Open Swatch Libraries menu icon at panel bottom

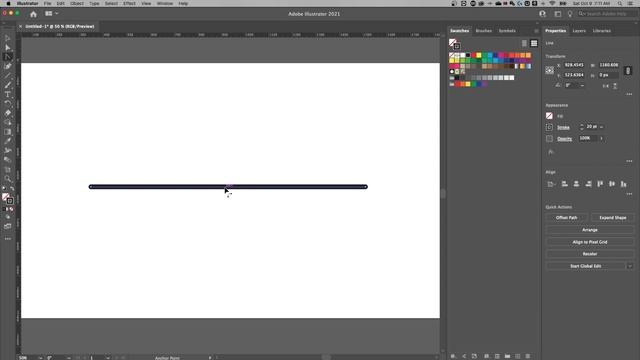click(453, 356)
